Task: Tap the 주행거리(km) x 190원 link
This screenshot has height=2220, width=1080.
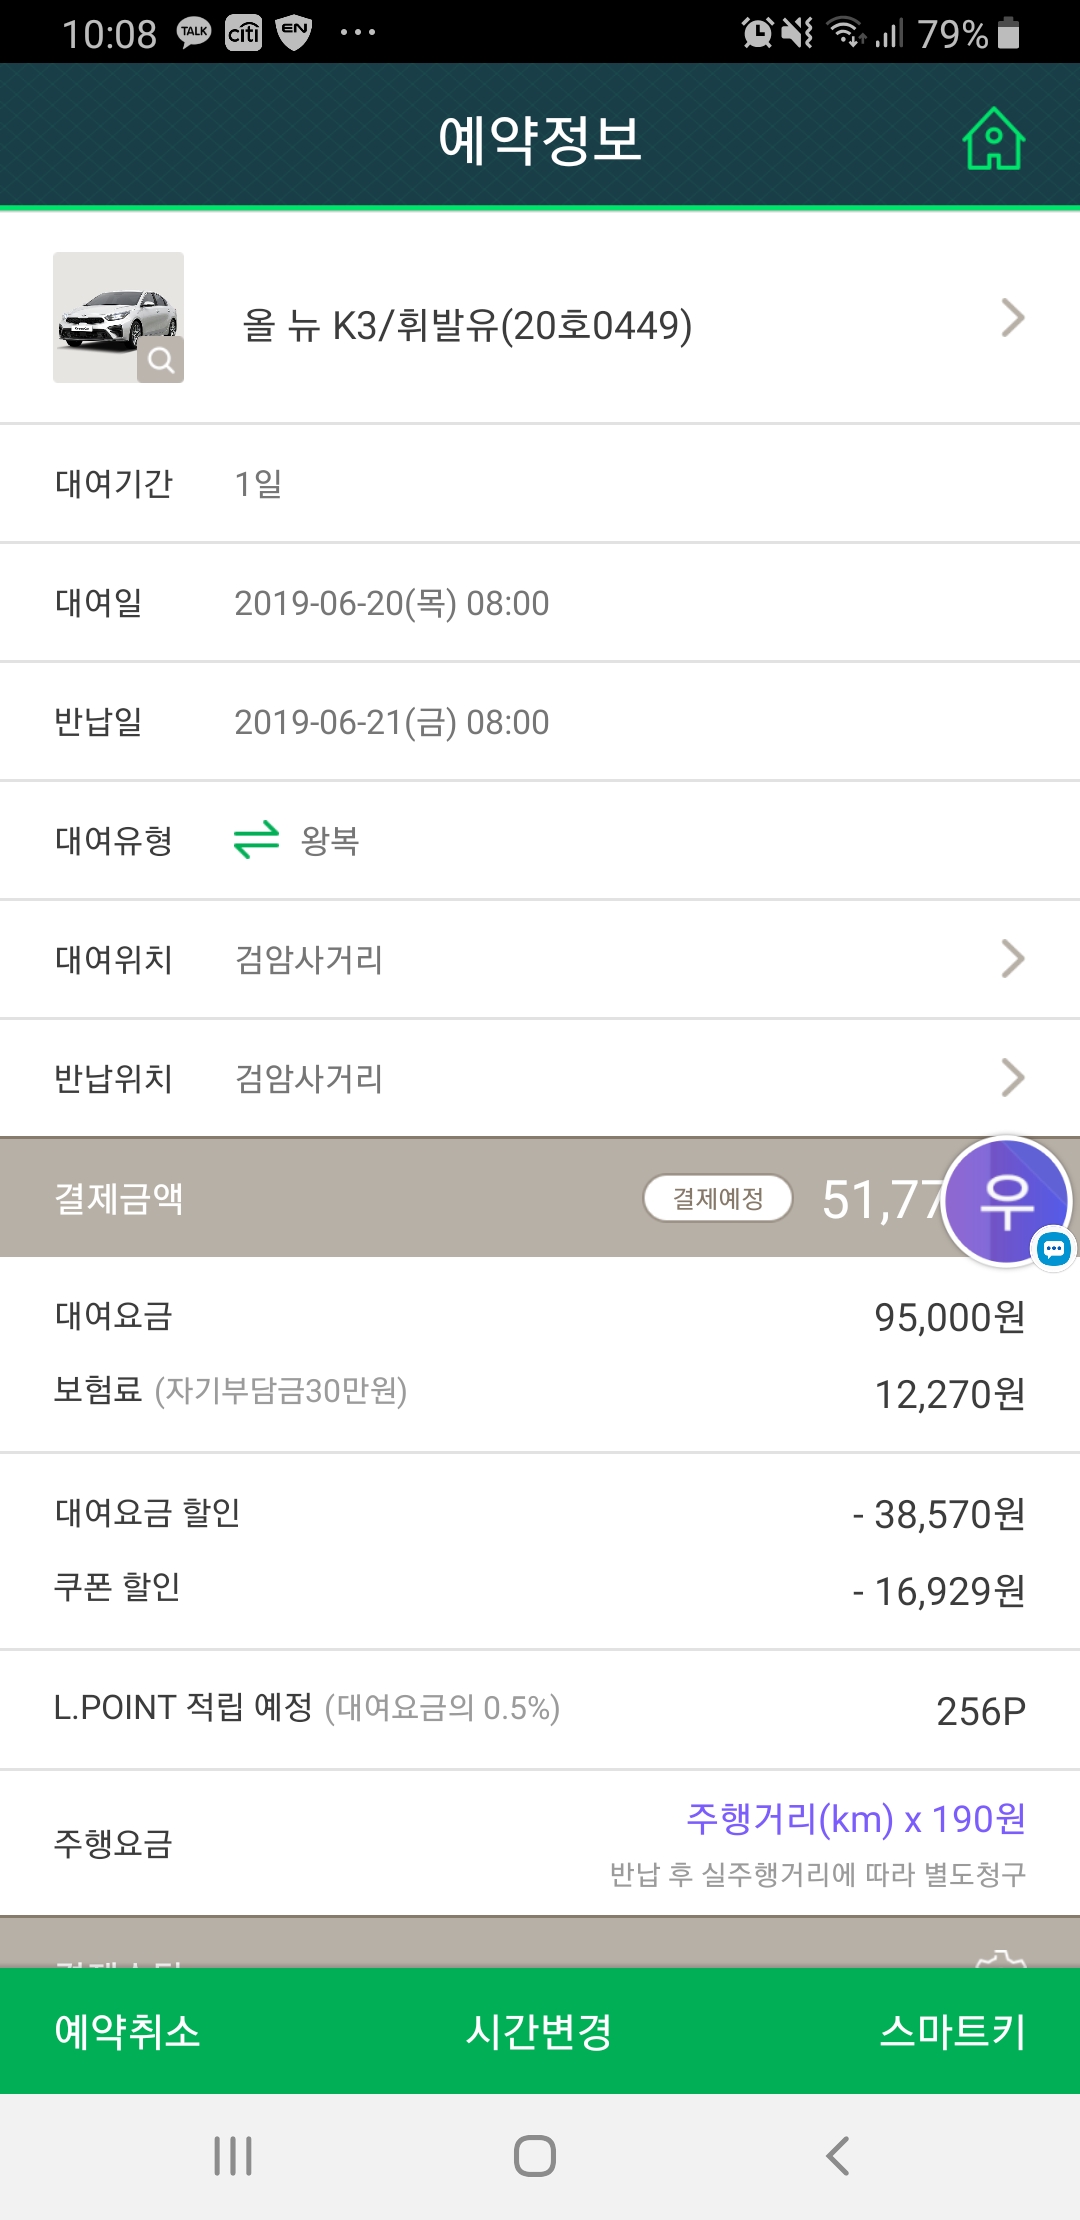Action: tap(856, 1819)
